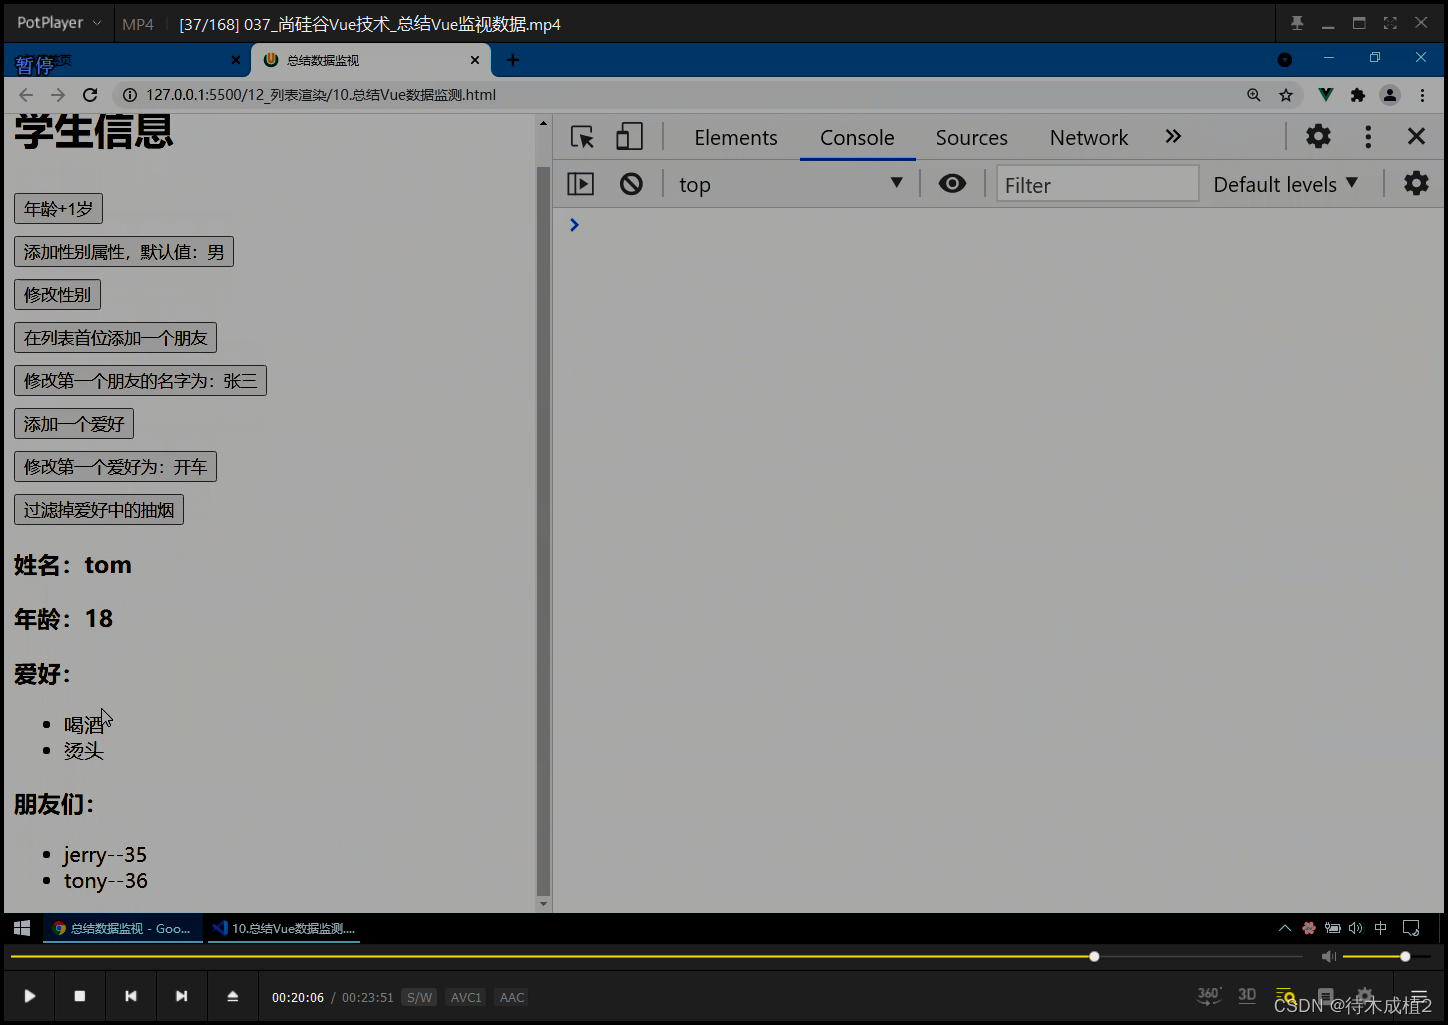Click the AAC audio codec label
This screenshot has height=1025, width=1448.
point(512,997)
